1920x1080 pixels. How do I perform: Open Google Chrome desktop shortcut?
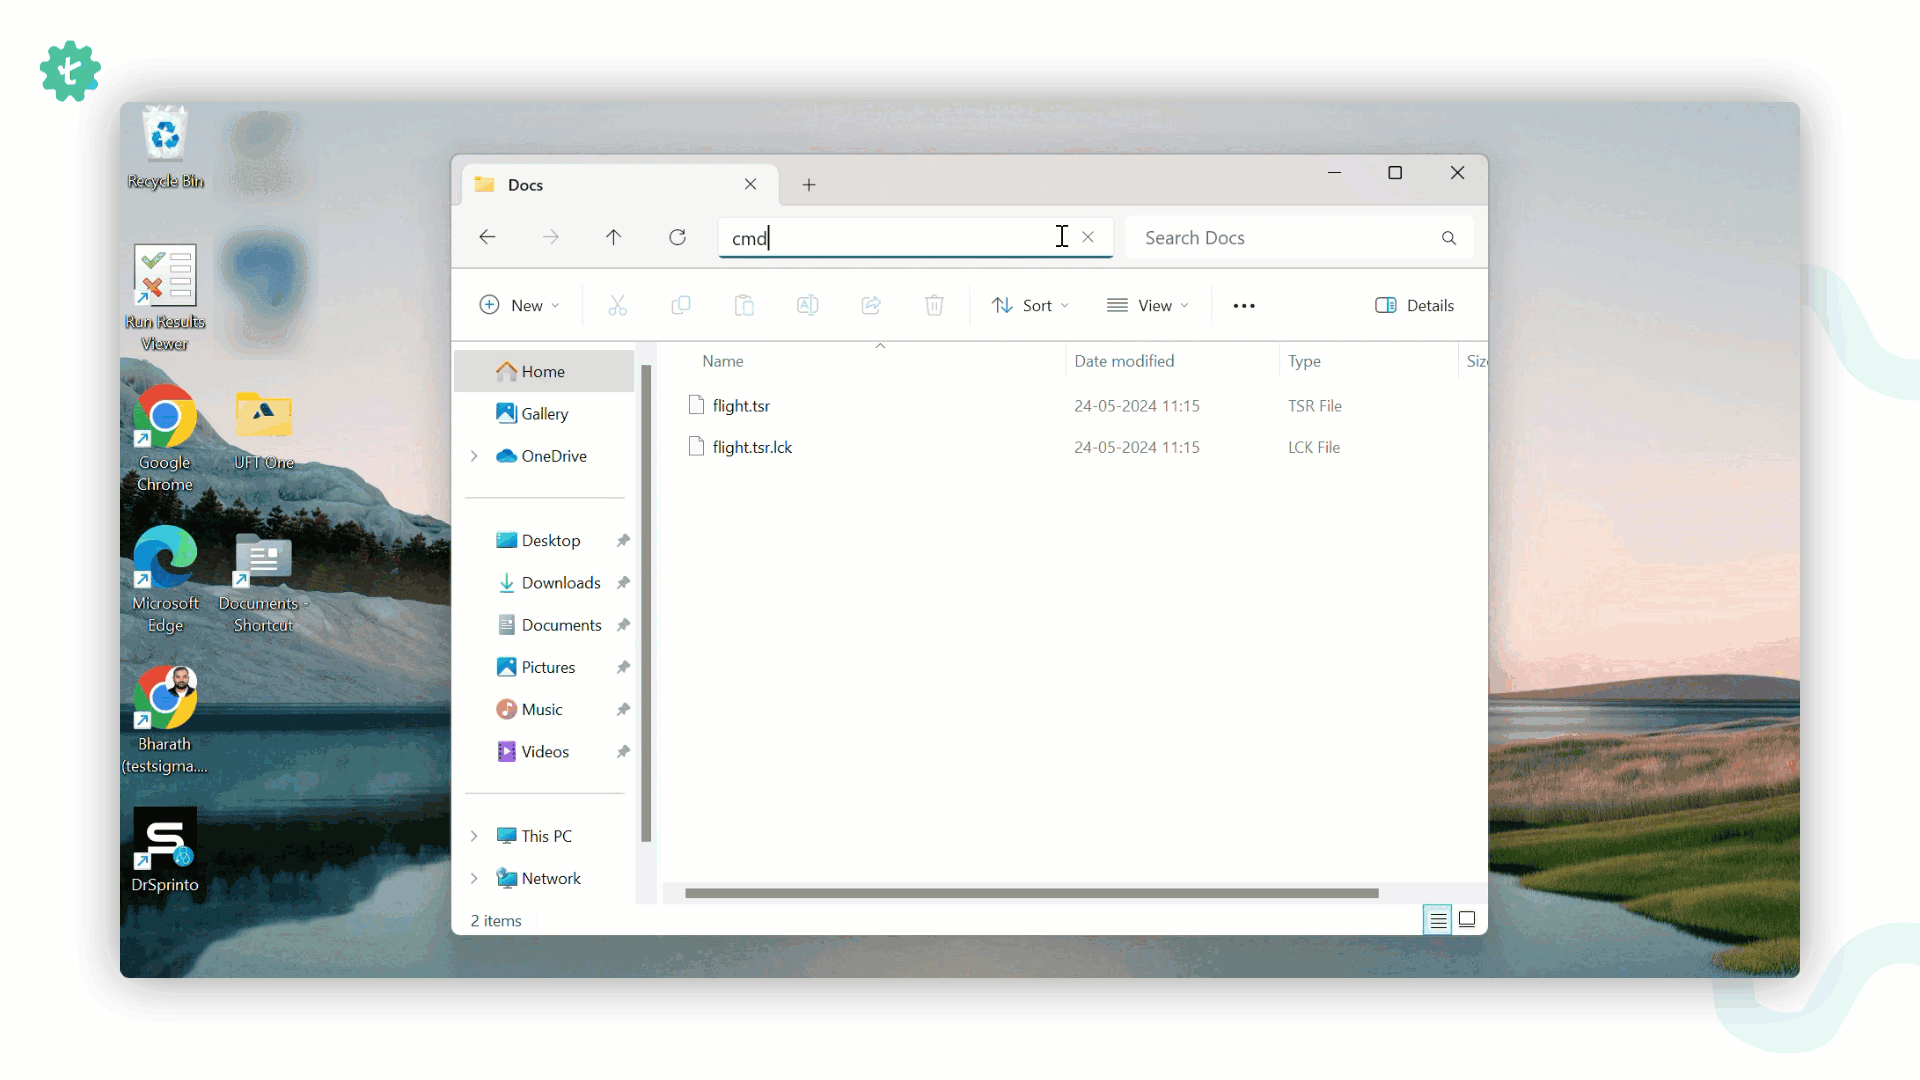point(165,438)
